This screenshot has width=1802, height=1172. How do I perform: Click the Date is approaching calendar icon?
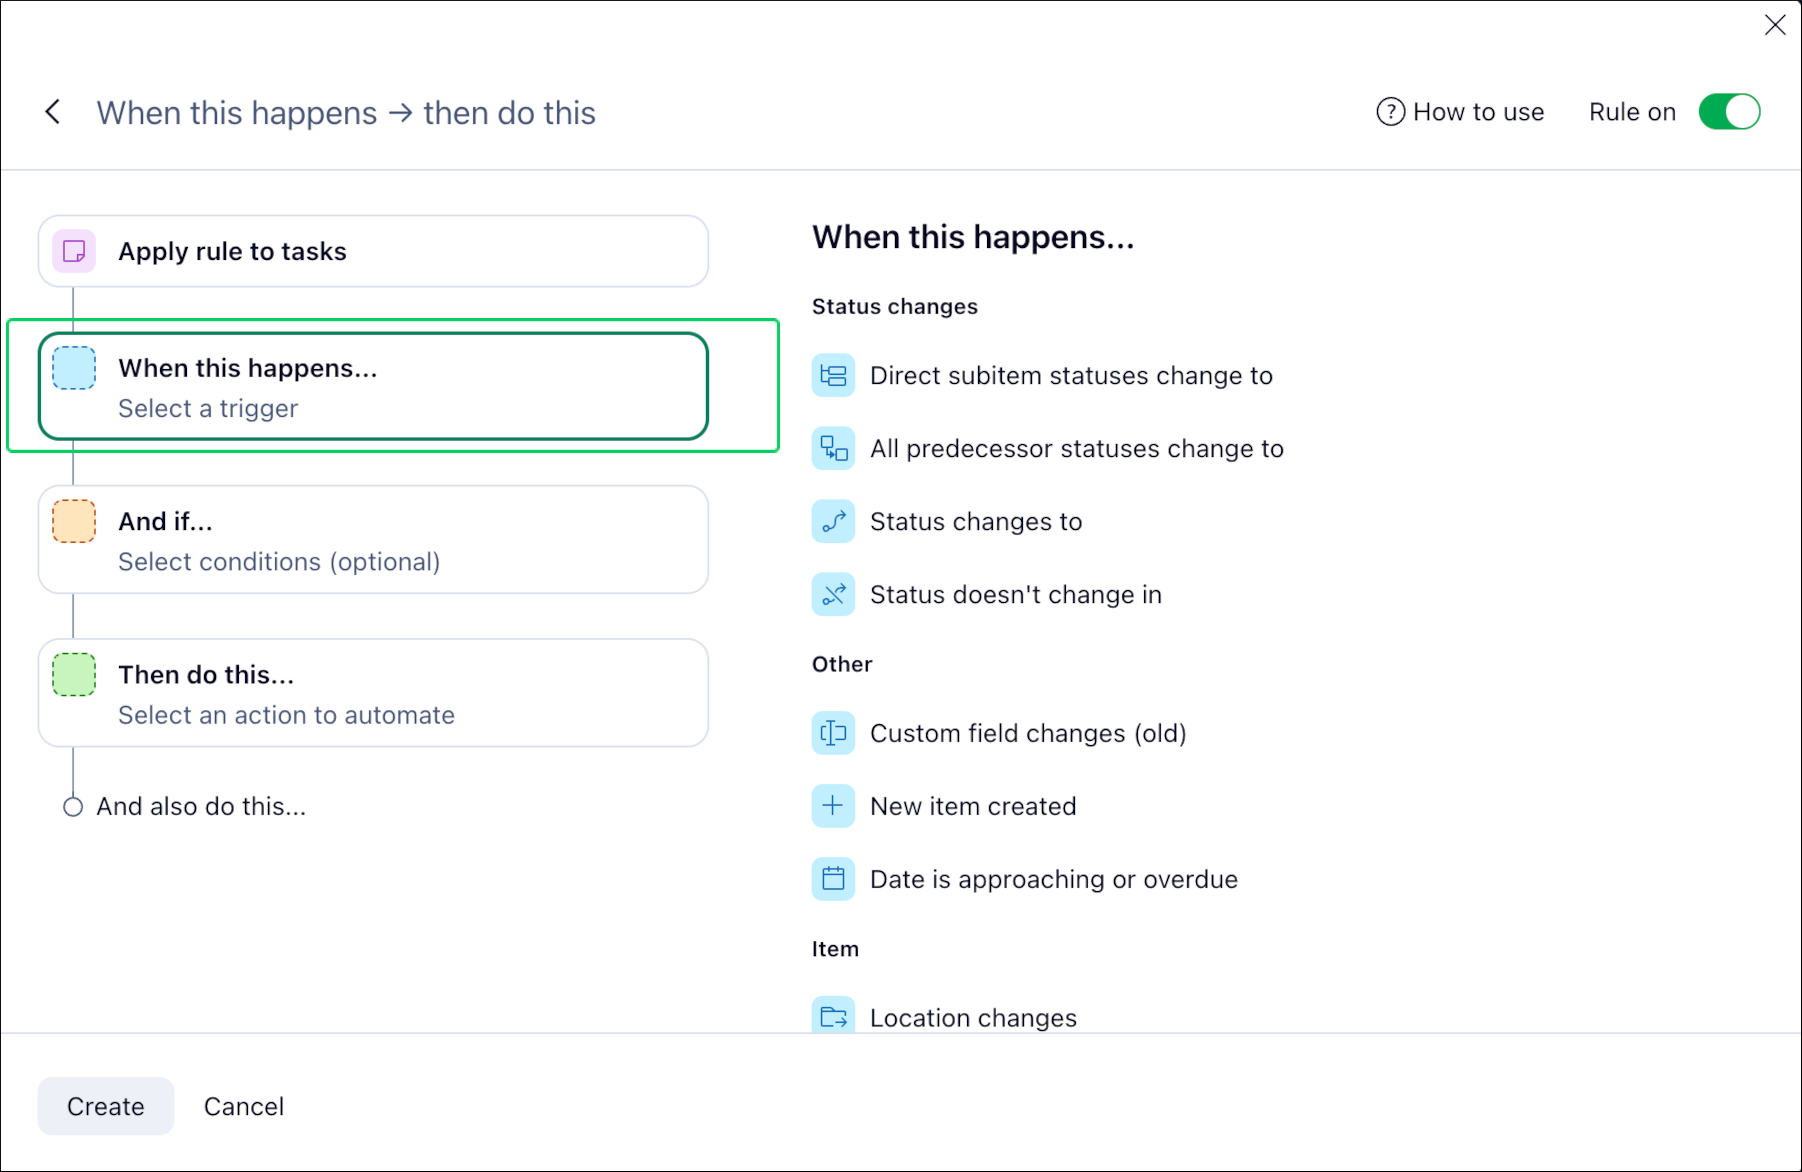click(x=833, y=879)
